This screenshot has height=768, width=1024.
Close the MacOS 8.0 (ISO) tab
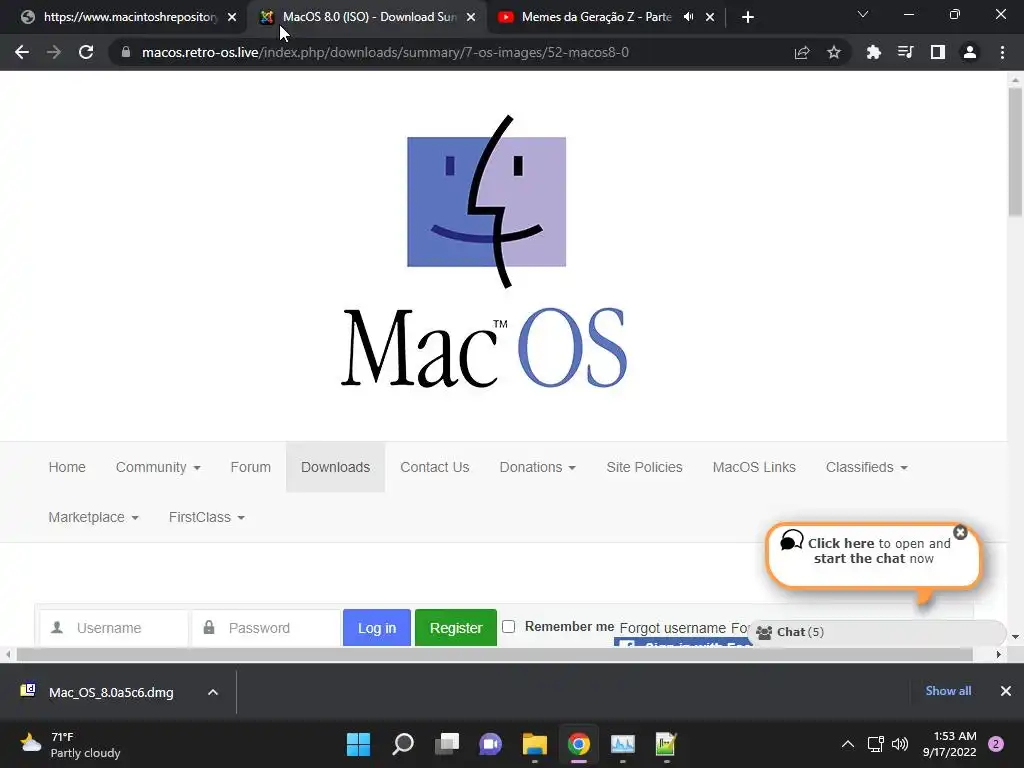point(471,17)
